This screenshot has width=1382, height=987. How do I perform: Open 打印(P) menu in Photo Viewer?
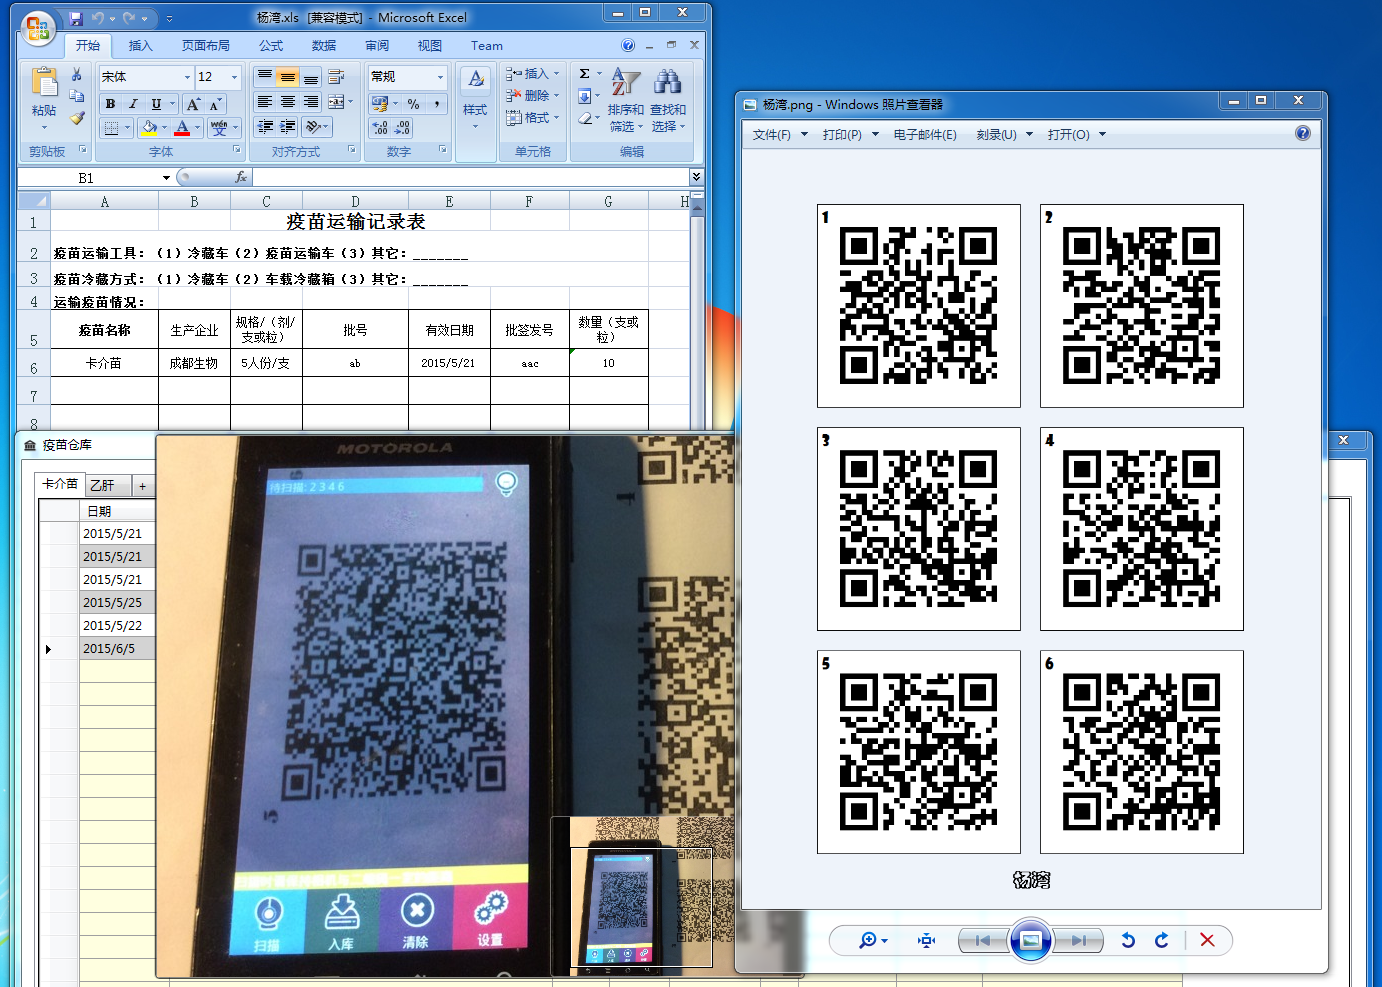[851, 134]
